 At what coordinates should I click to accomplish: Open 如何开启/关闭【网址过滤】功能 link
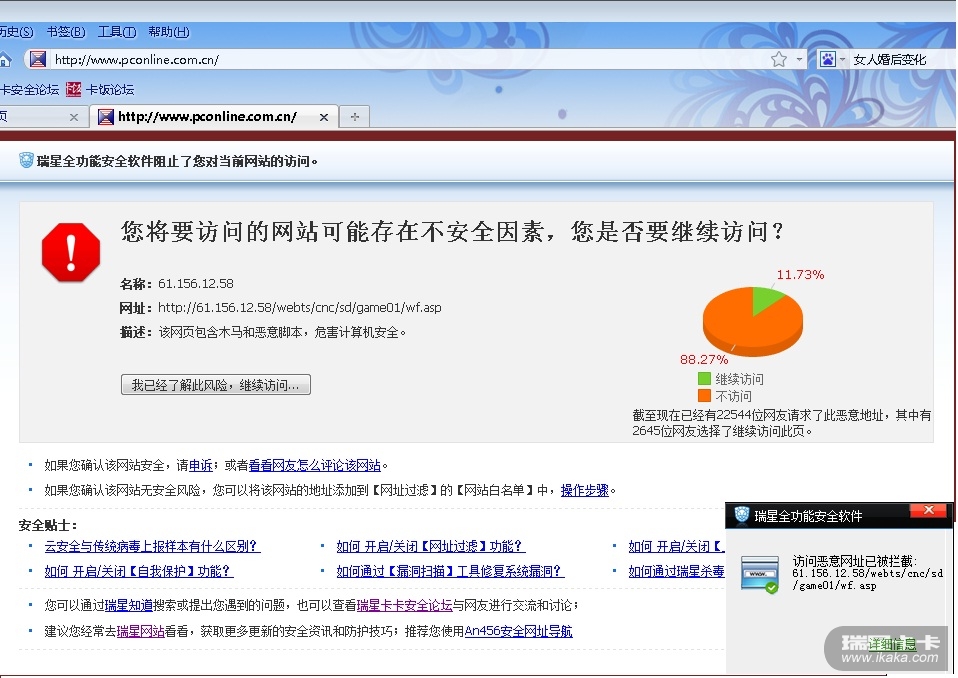click(431, 546)
